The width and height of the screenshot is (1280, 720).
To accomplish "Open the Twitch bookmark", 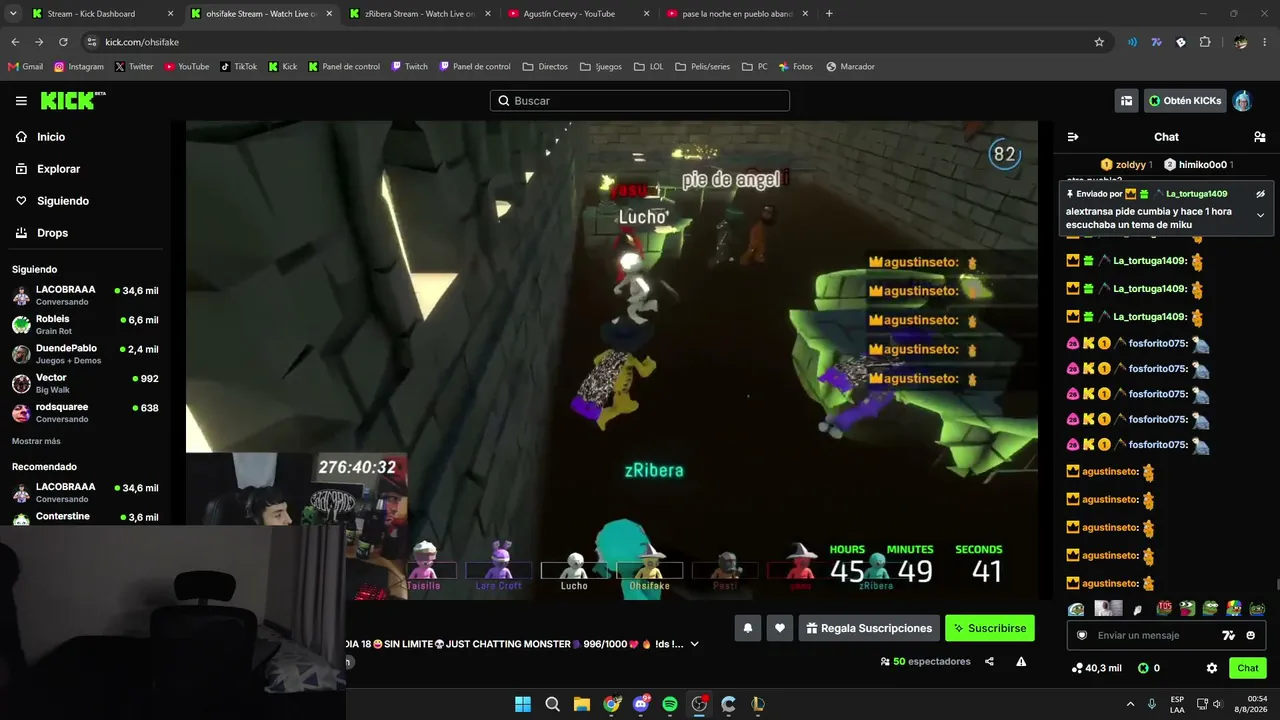I will click(410, 67).
